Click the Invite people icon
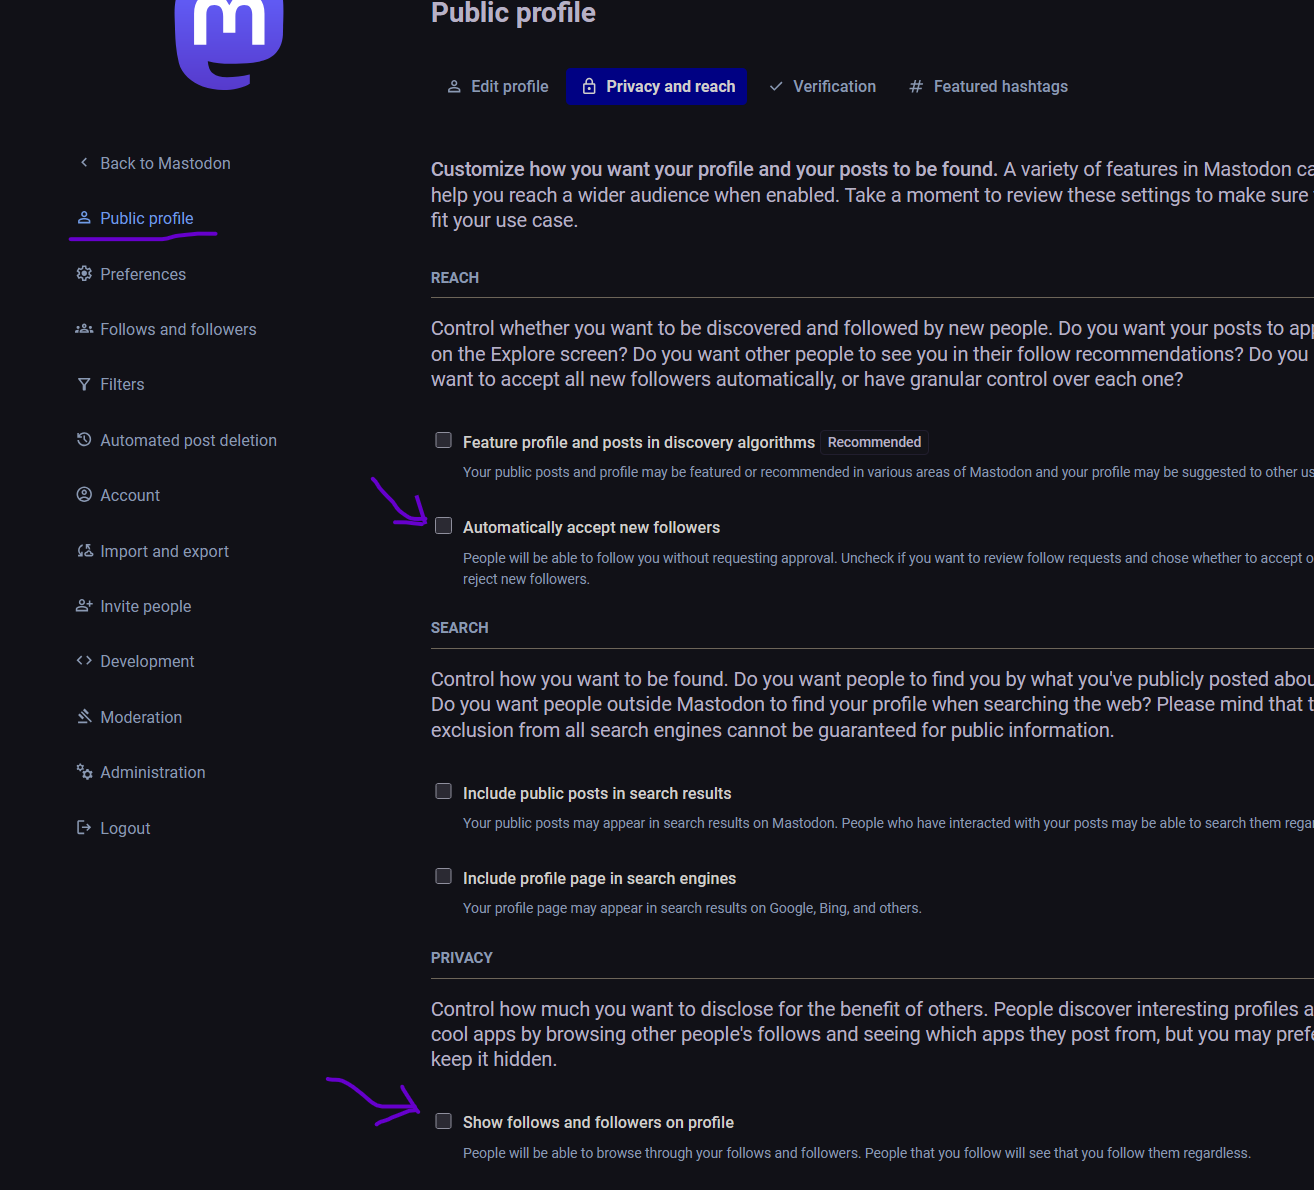Image resolution: width=1314 pixels, height=1190 pixels. tap(84, 606)
